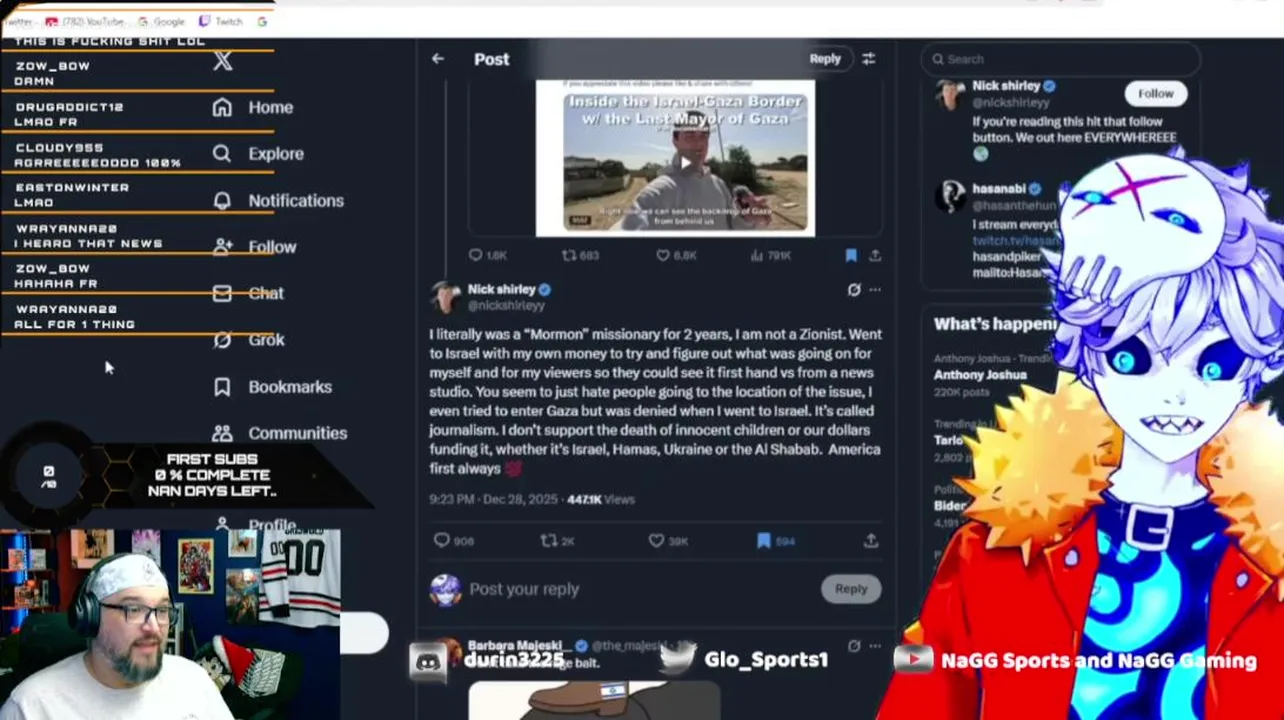Like the quoted post with 6.8K likes
Image resolution: width=1284 pixels, height=720 pixels.
pos(676,255)
